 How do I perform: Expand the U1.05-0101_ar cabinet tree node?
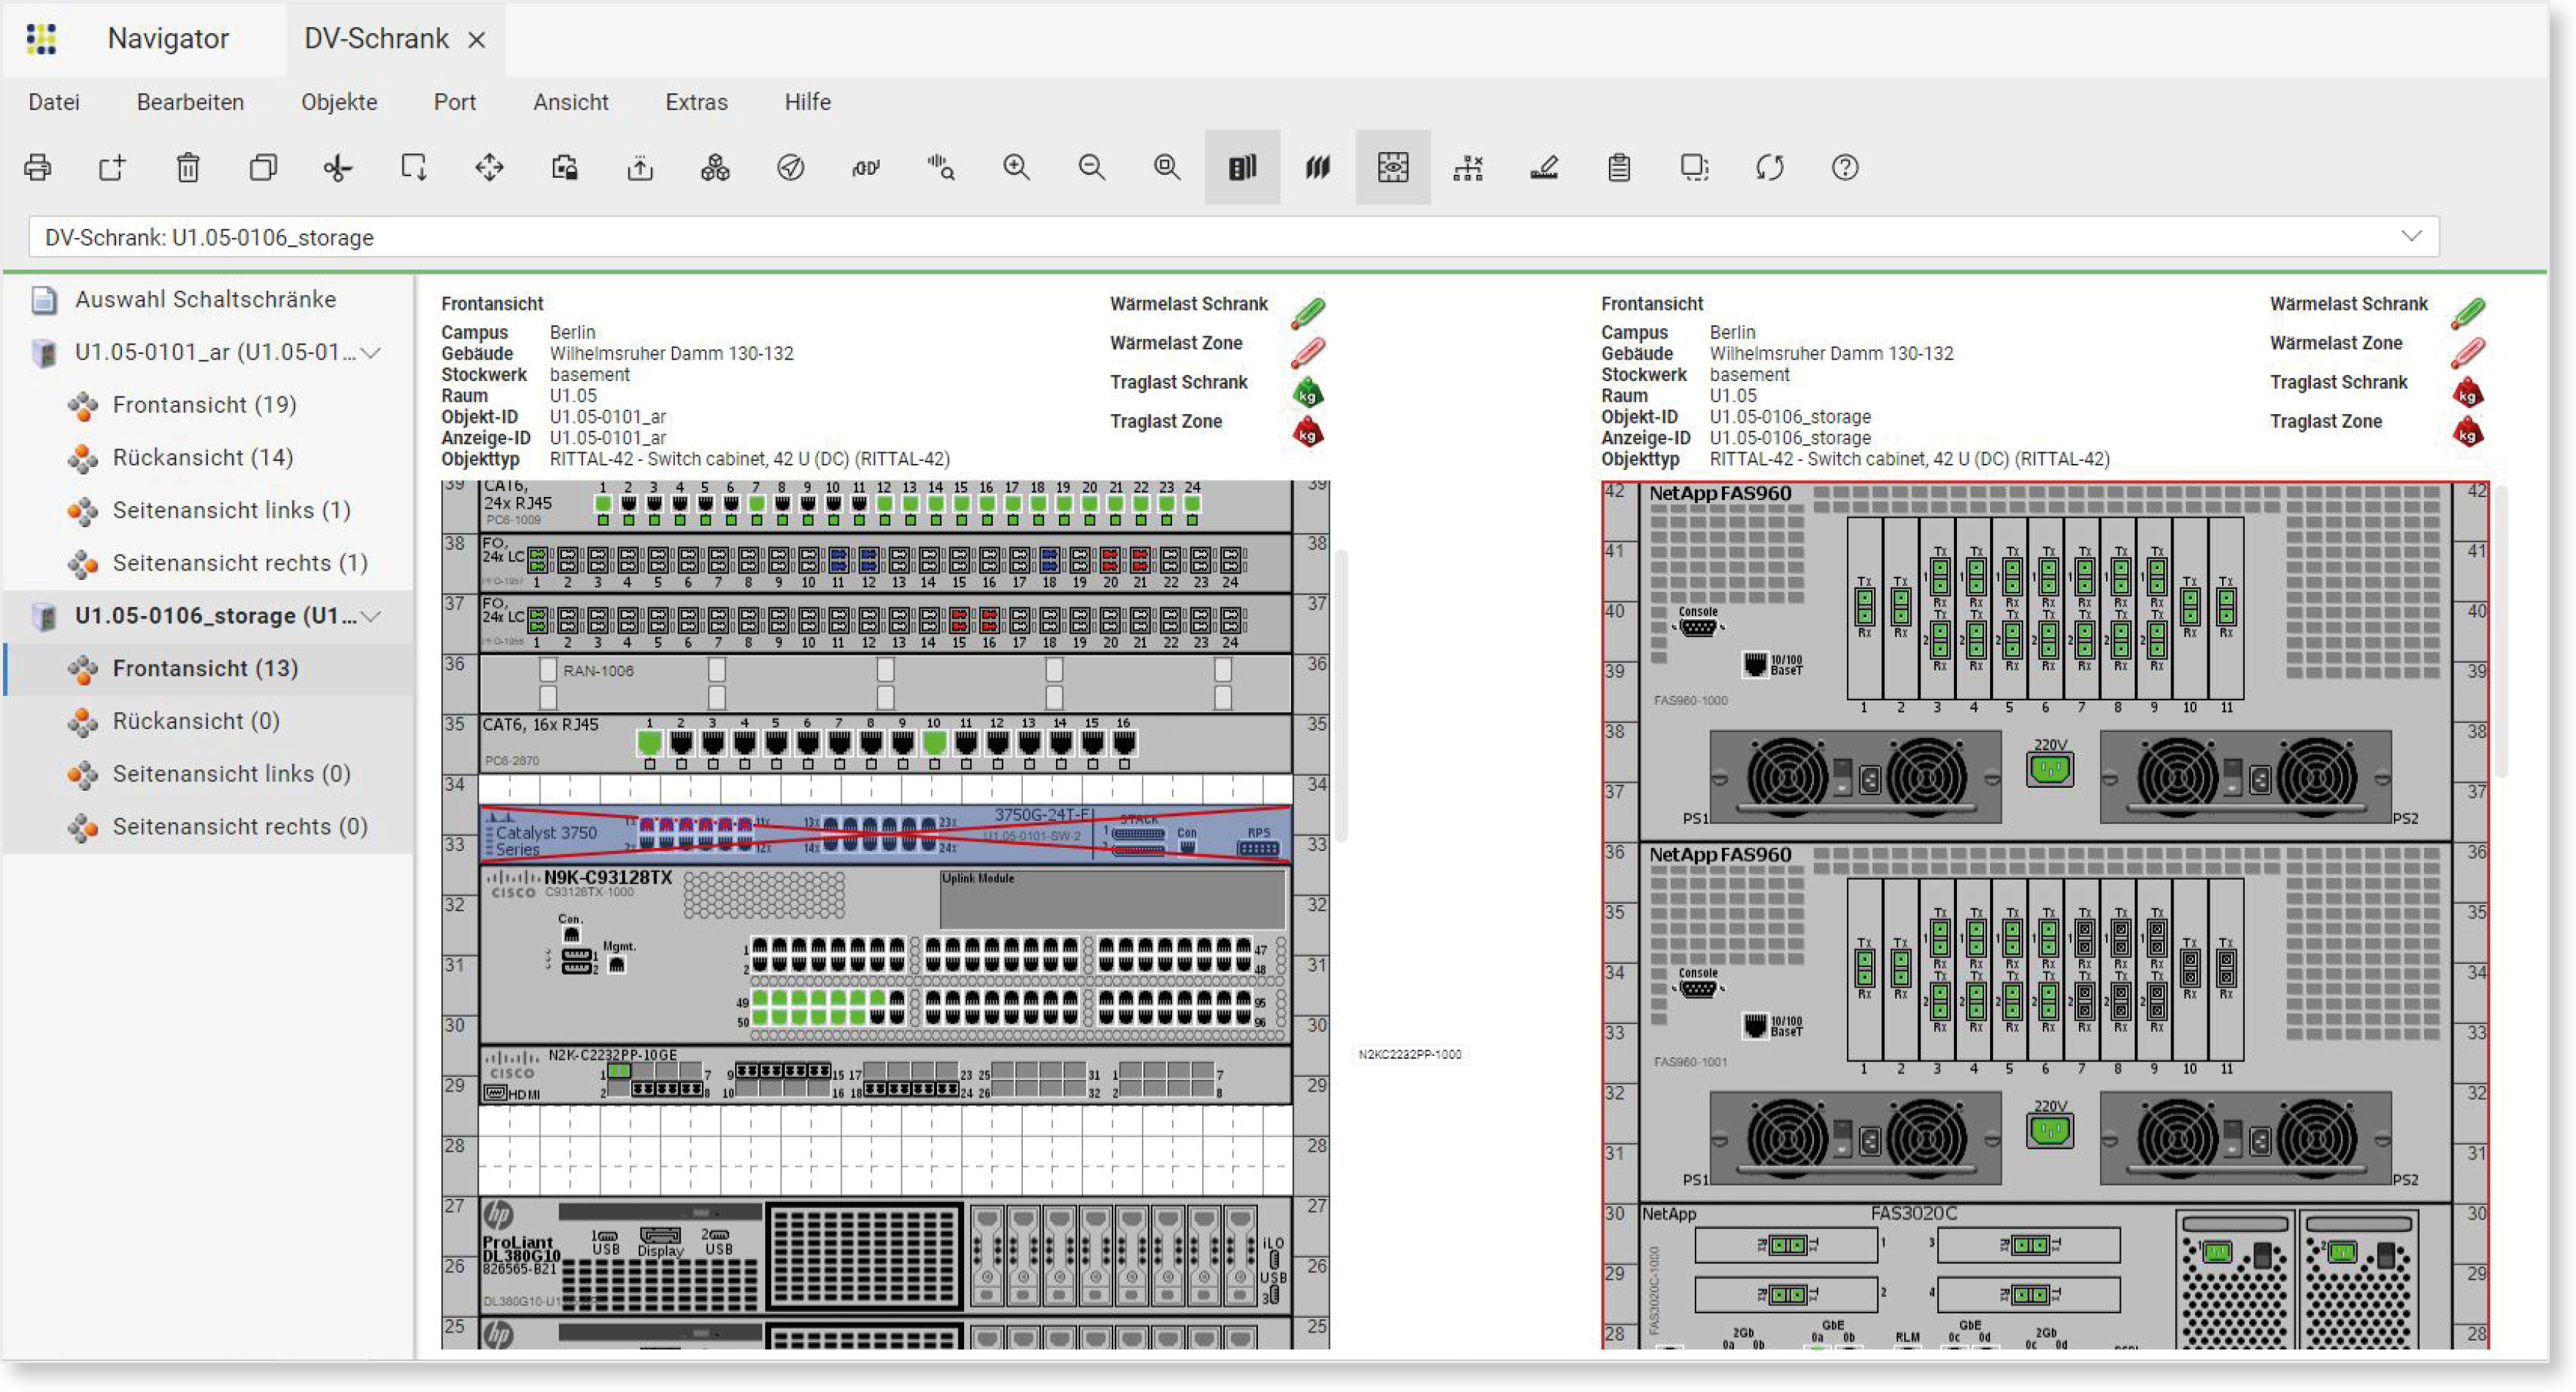pyautogui.click(x=372, y=352)
